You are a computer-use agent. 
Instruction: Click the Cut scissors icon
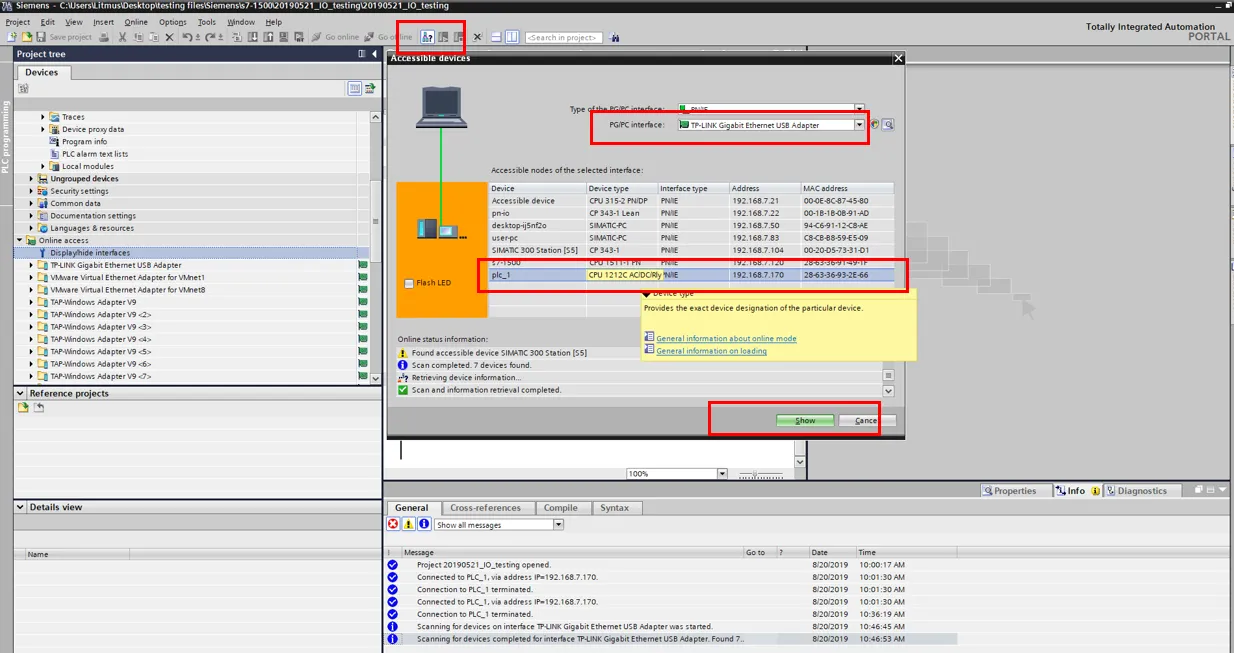tap(122, 37)
